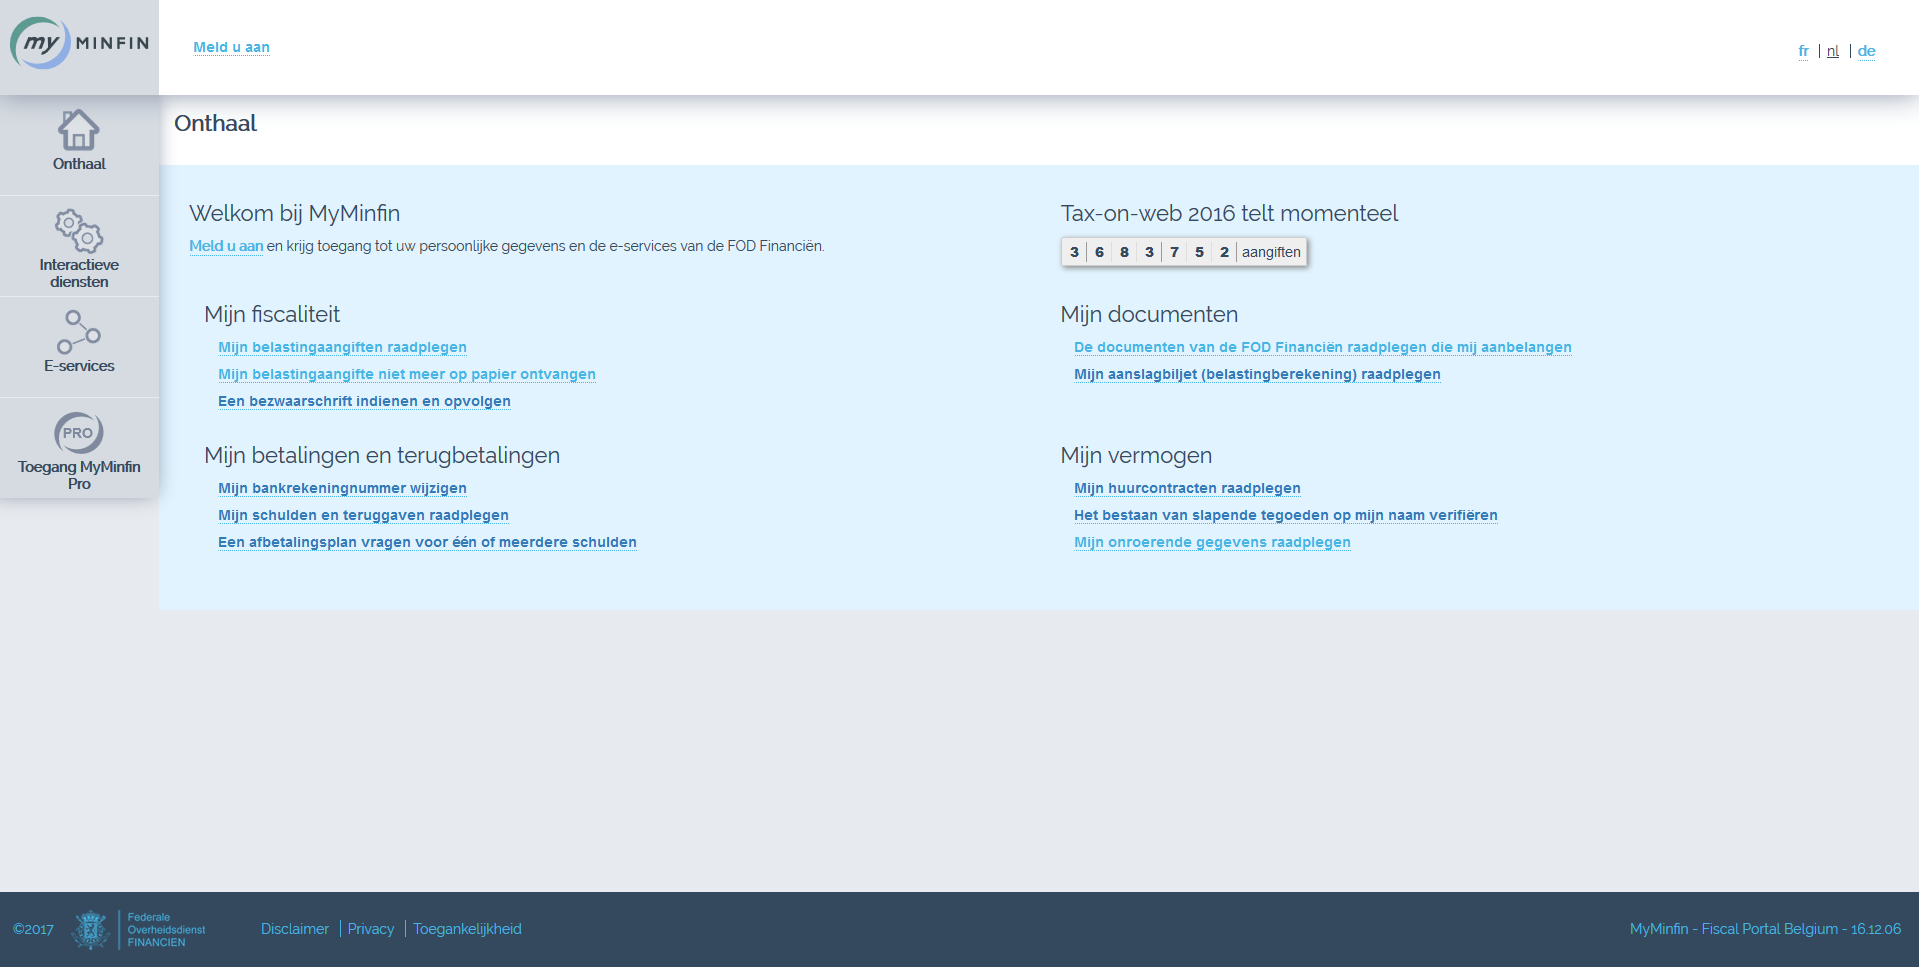1919x967 pixels.
Task: Click the Mijn documenten heading
Action: (x=1149, y=314)
